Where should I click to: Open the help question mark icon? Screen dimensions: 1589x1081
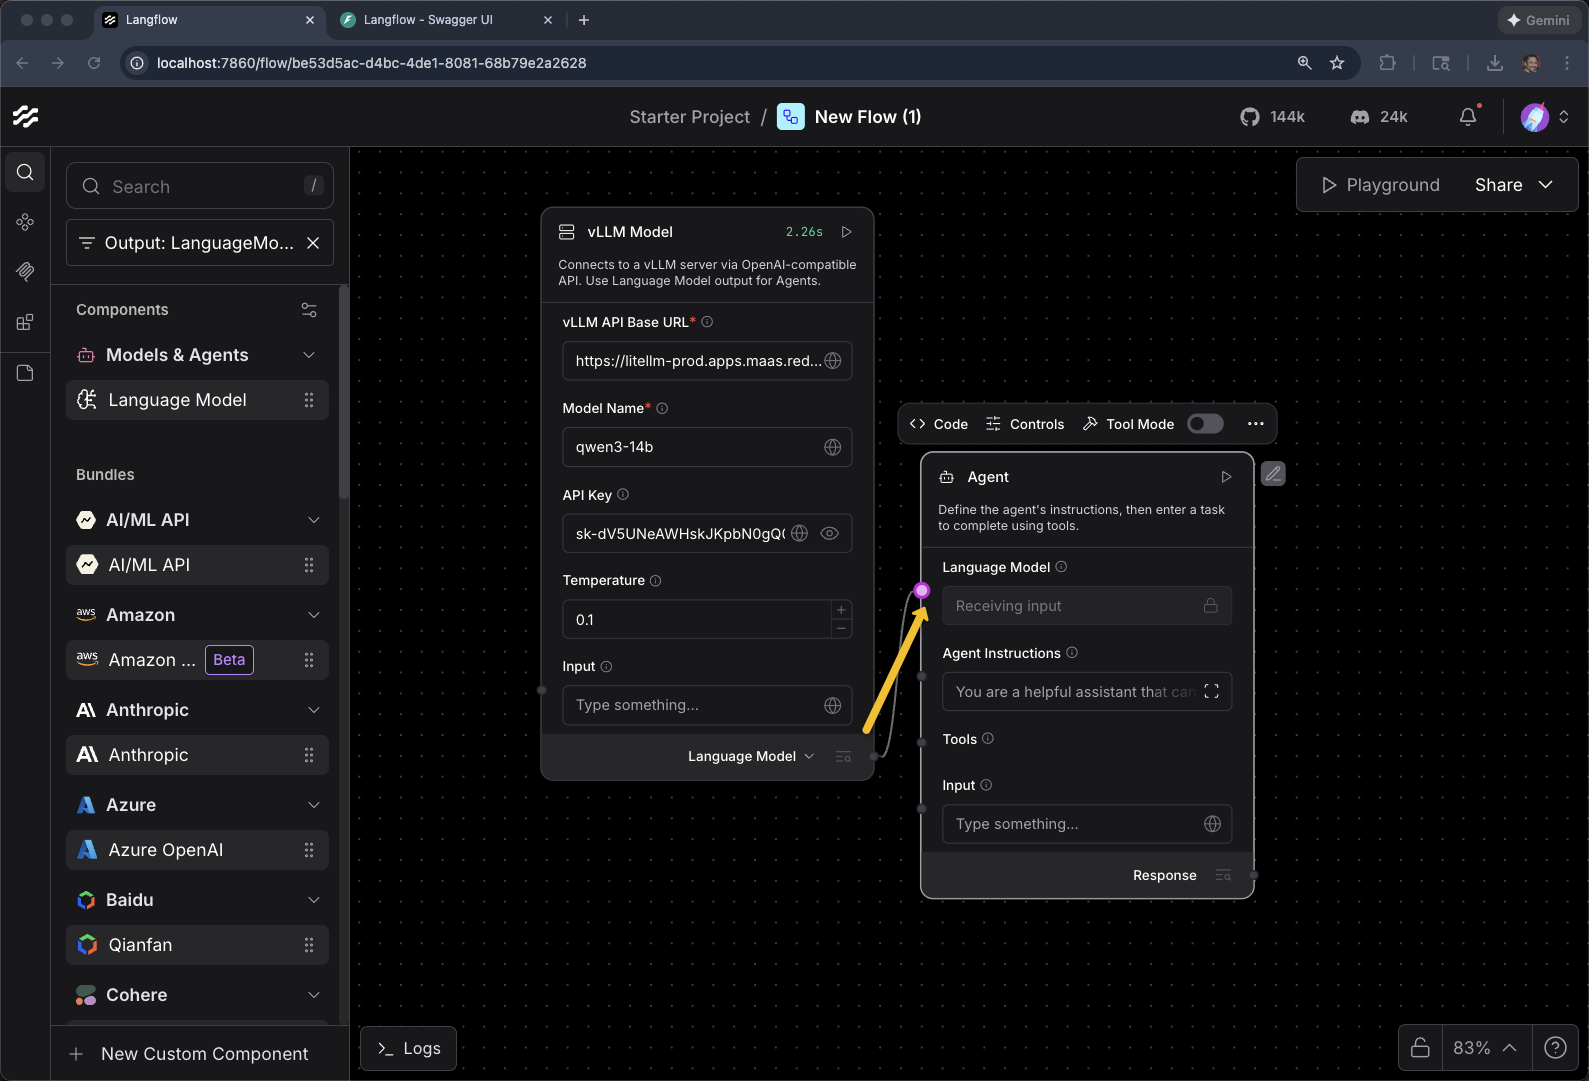[1555, 1047]
